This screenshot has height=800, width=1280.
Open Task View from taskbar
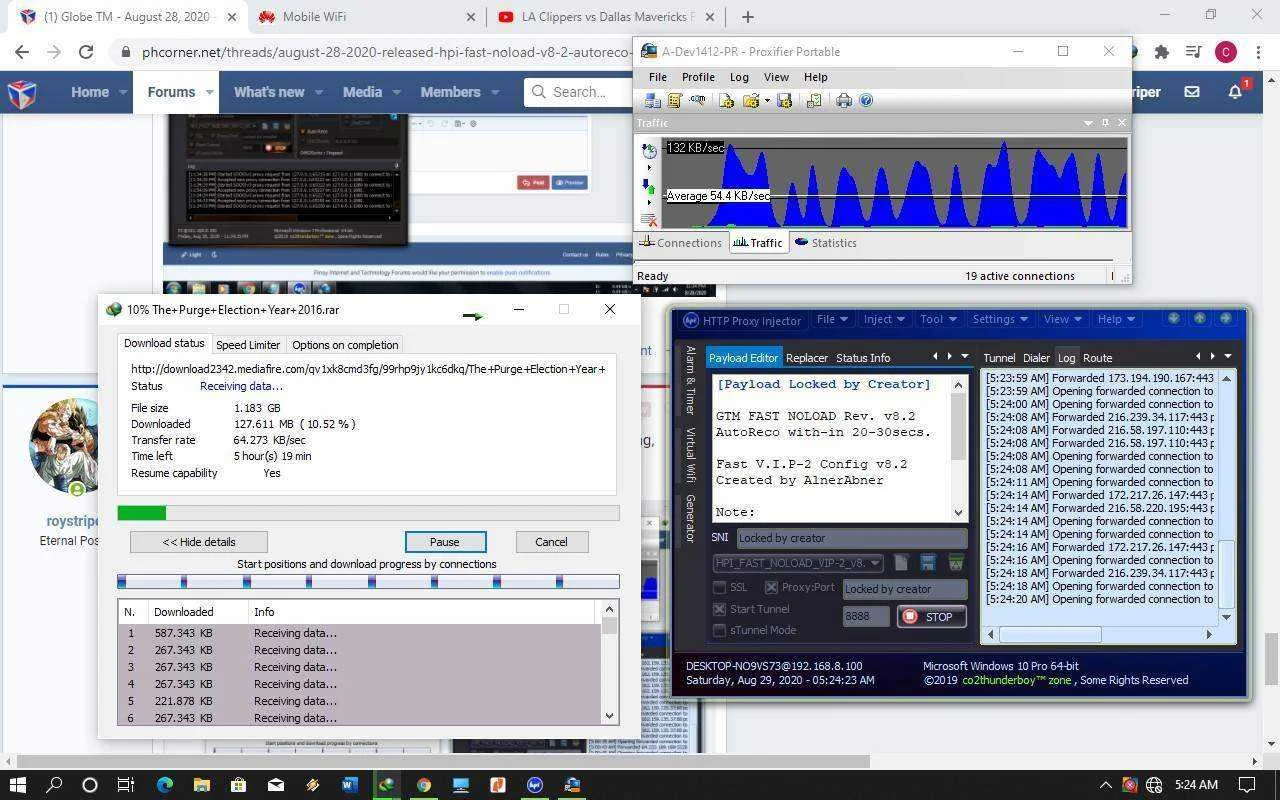(126, 784)
